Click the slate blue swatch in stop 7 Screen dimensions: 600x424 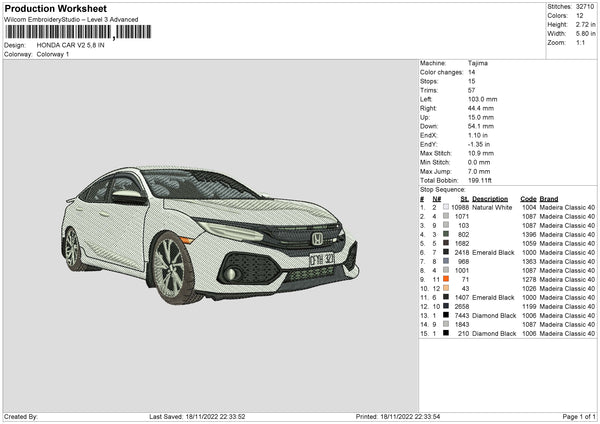pyautogui.click(x=444, y=261)
